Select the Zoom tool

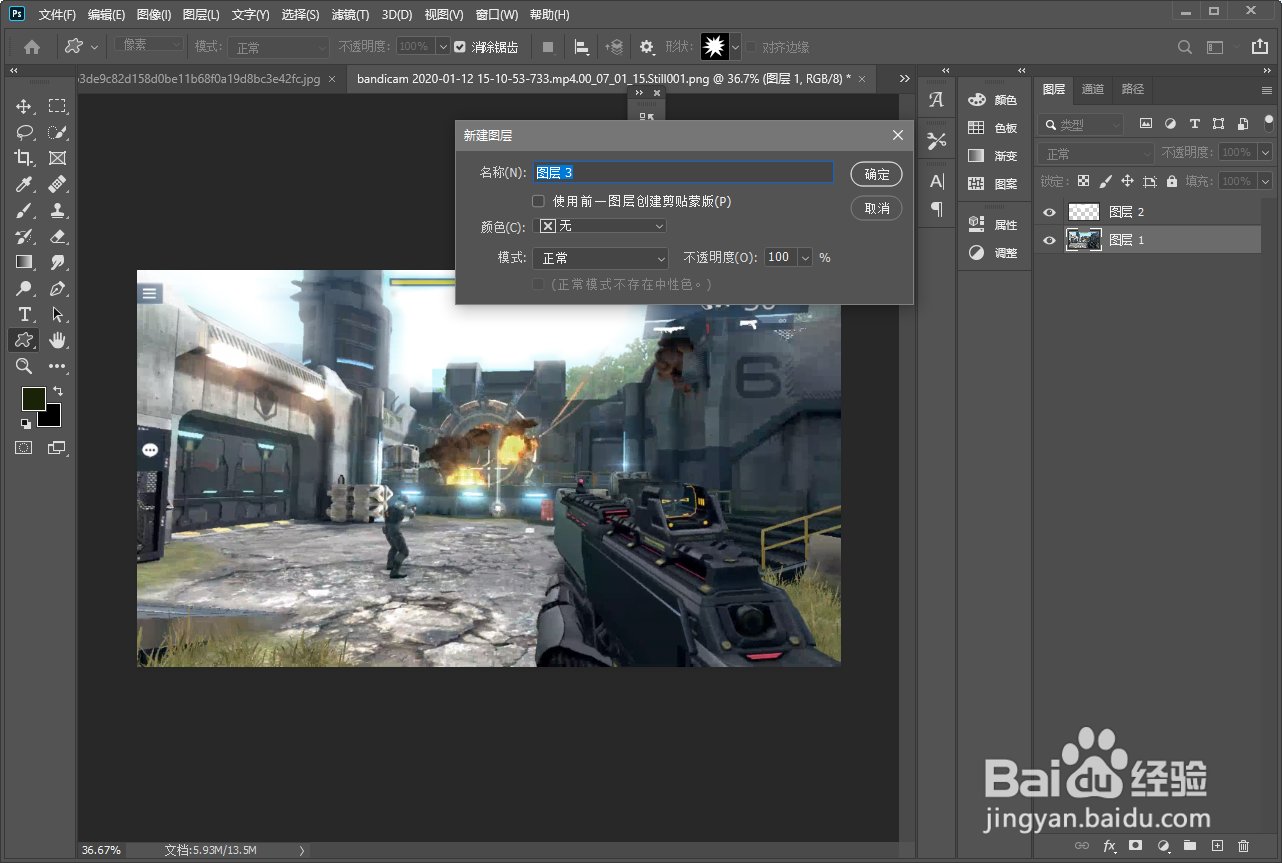pyautogui.click(x=24, y=366)
